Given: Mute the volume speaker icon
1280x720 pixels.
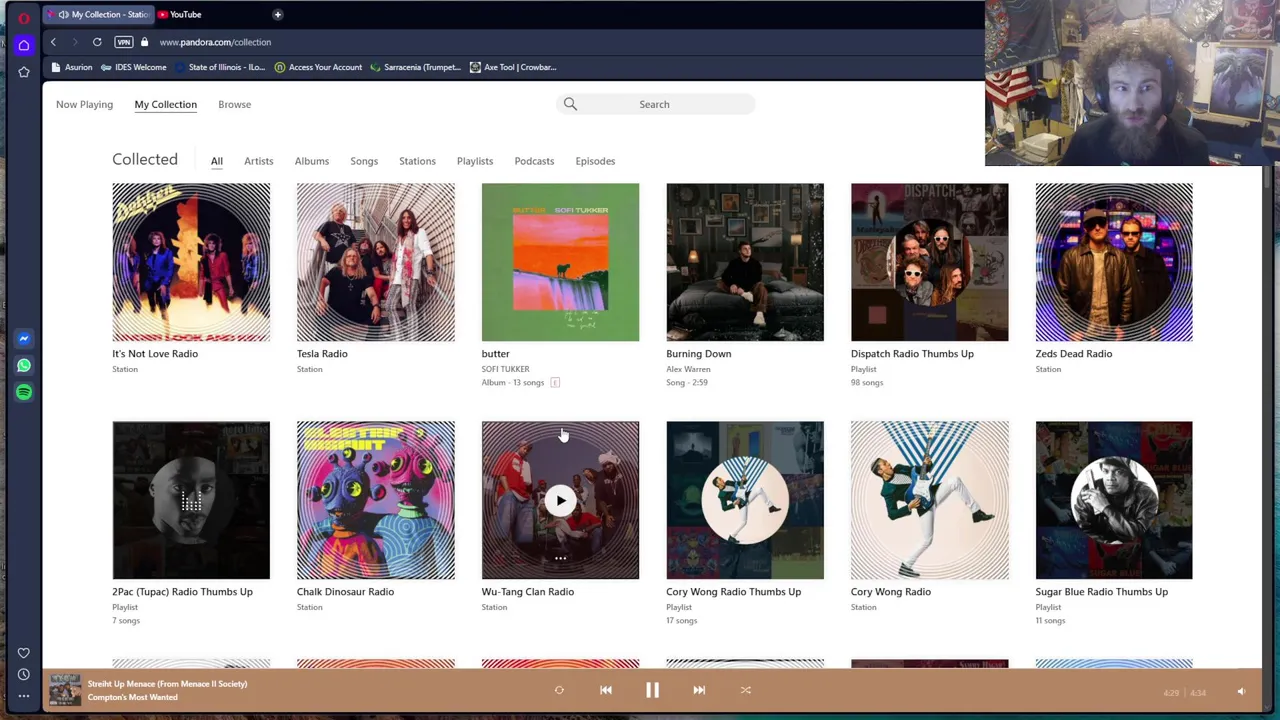Looking at the screenshot, I should pyautogui.click(x=1241, y=691).
